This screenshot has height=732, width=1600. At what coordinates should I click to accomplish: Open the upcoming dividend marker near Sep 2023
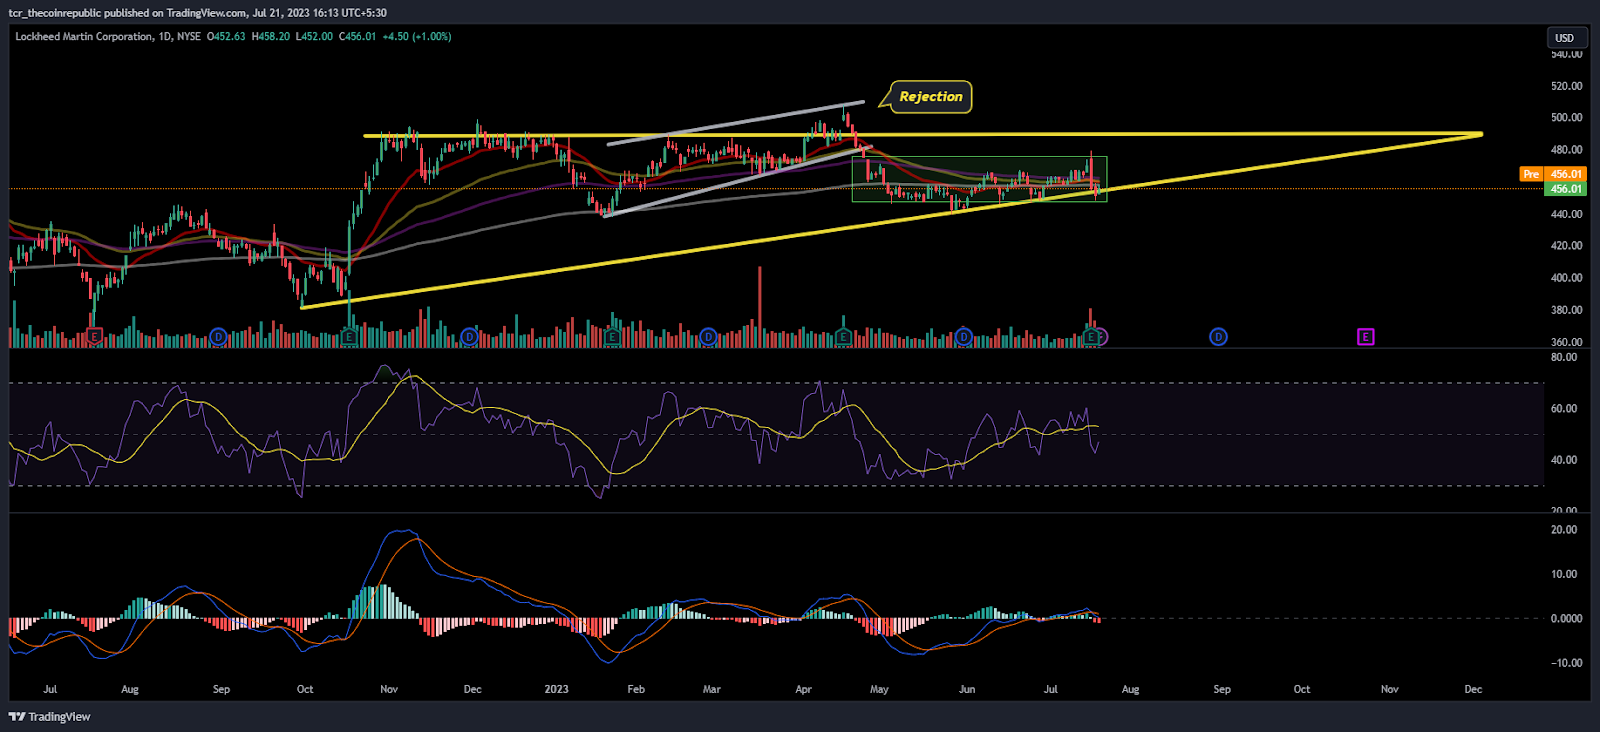pos(1218,337)
